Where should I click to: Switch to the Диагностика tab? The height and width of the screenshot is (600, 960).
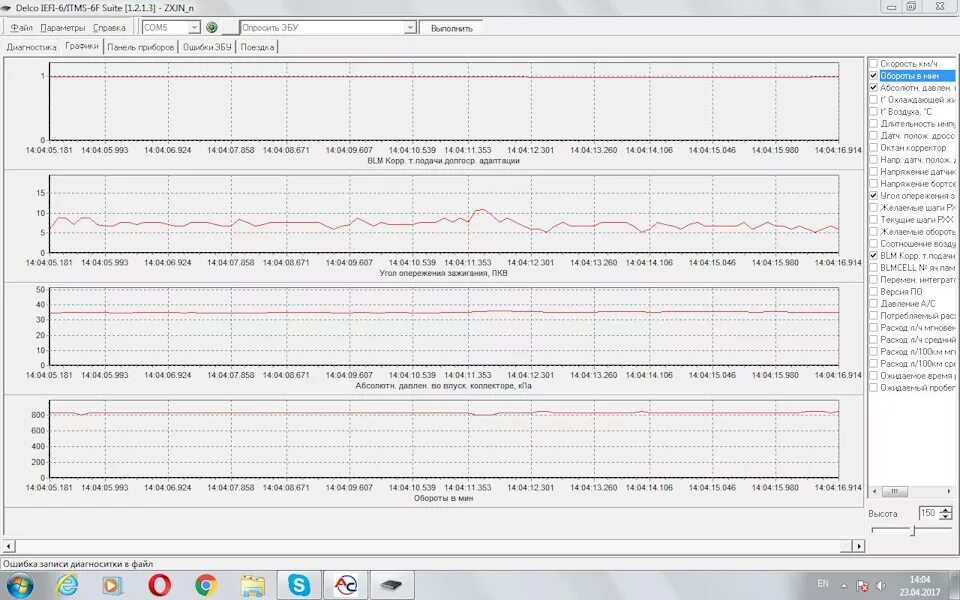click(x=31, y=47)
